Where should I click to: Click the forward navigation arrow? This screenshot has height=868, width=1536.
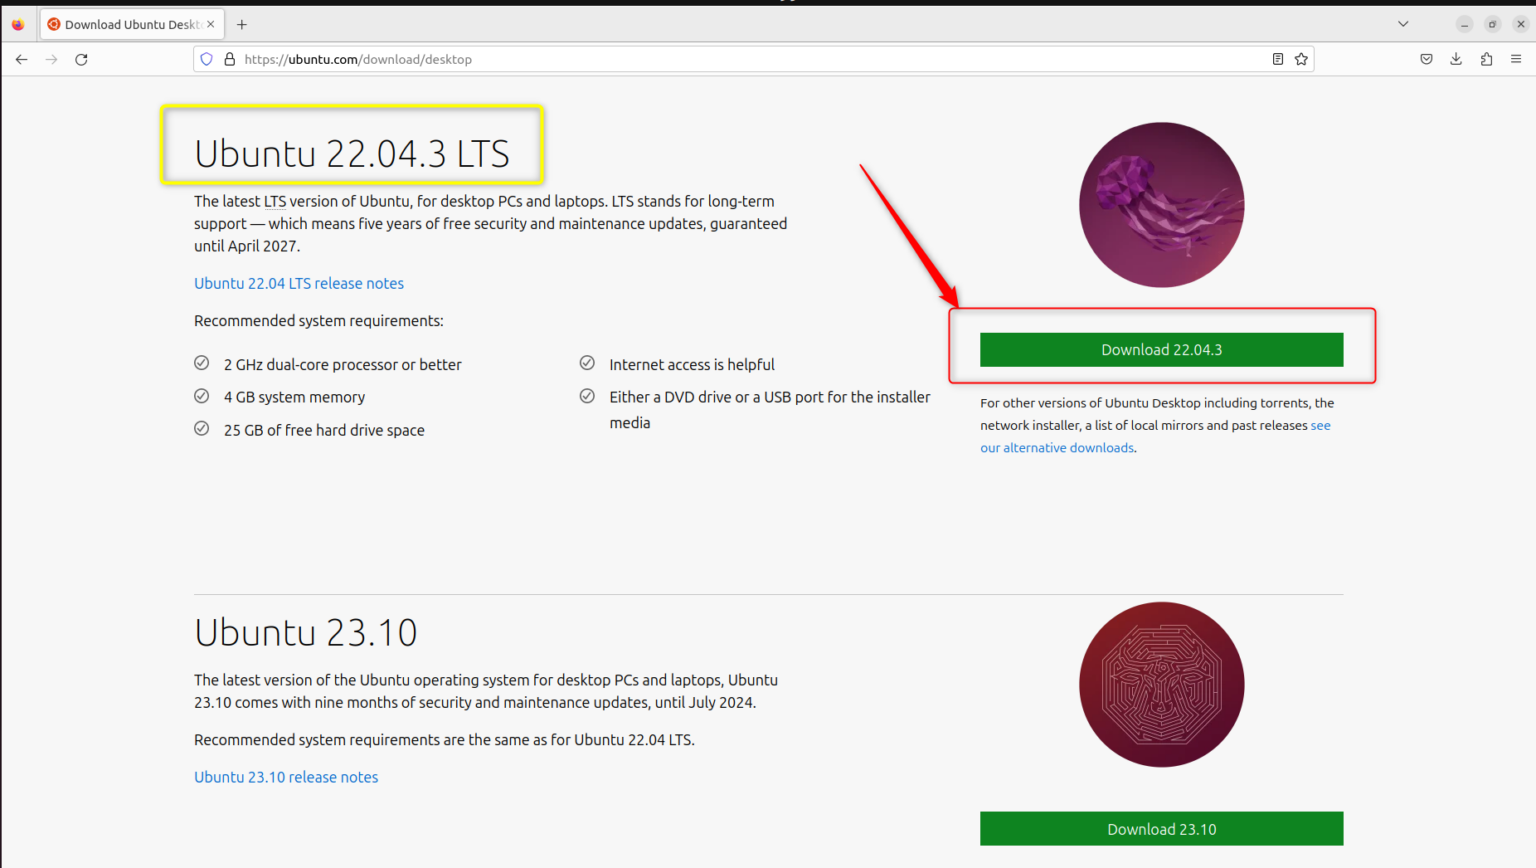point(51,59)
